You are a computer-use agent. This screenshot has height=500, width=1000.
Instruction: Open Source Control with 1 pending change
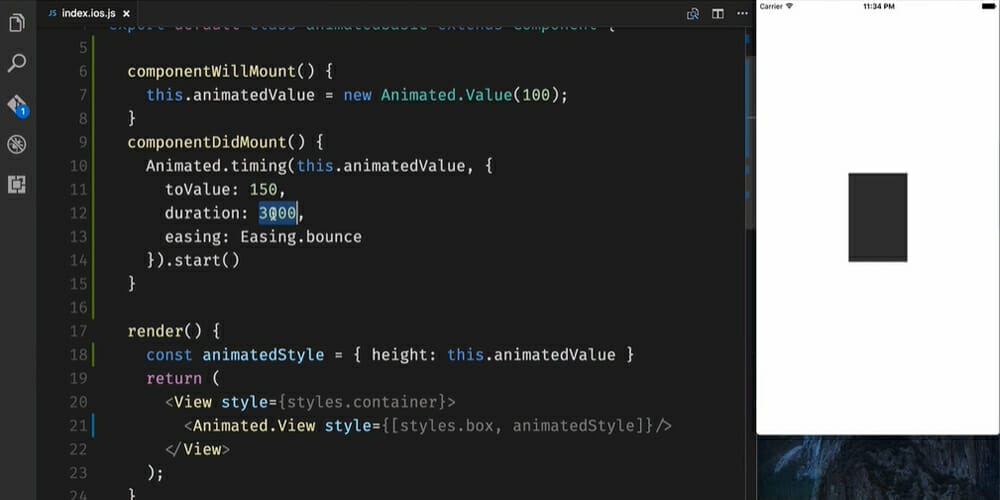(x=17, y=105)
